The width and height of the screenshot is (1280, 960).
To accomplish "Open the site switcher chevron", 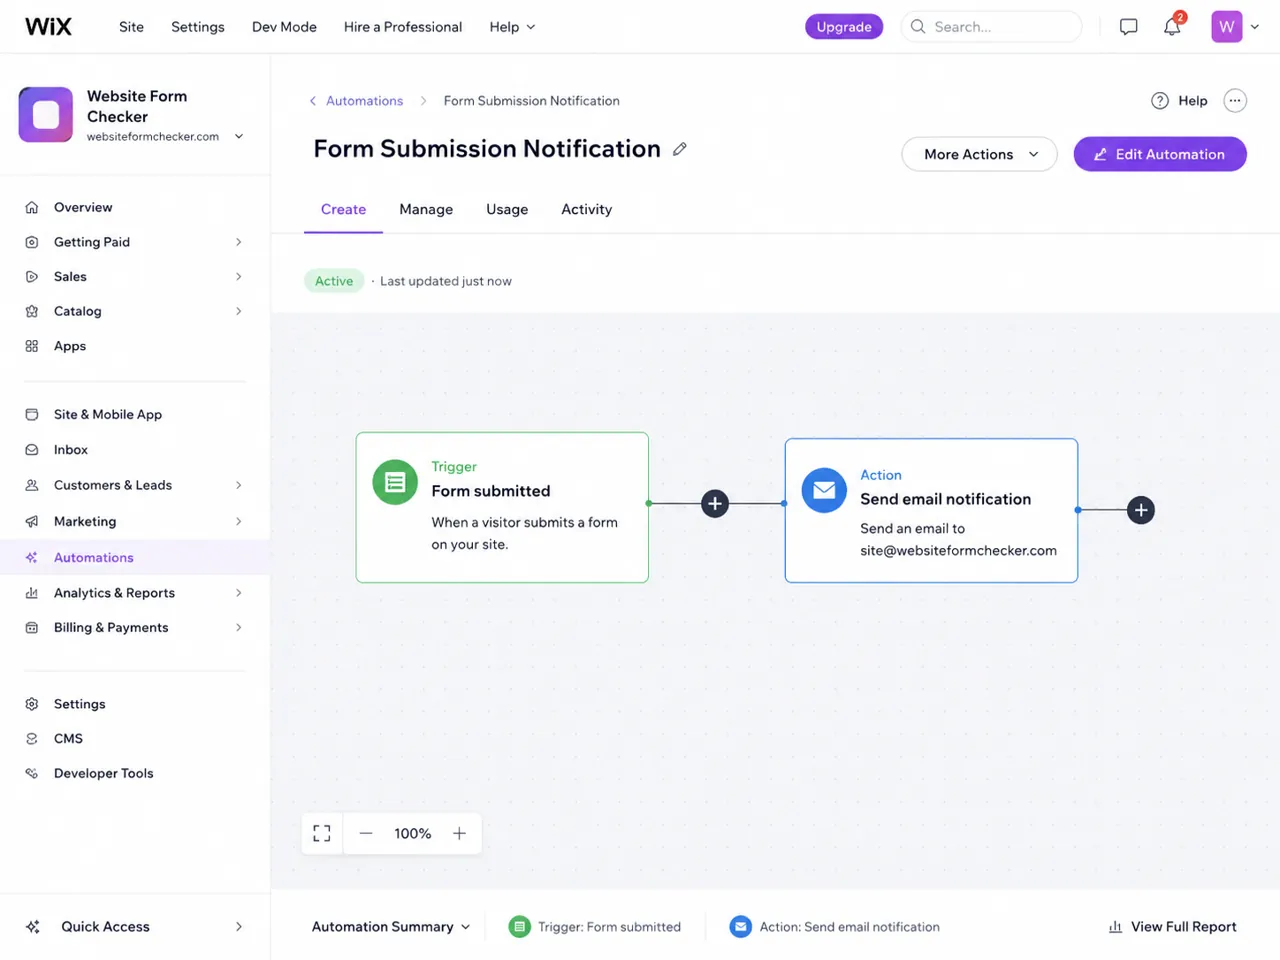I will [239, 137].
